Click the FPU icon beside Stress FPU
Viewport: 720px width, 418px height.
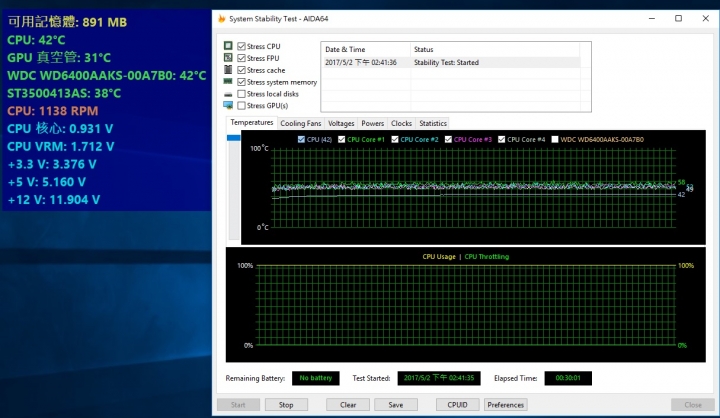coord(228,57)
